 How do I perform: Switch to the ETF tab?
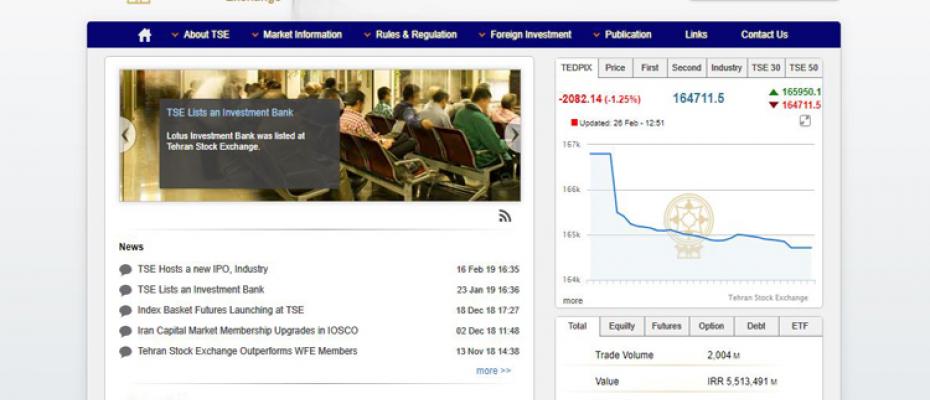[800, 326]
